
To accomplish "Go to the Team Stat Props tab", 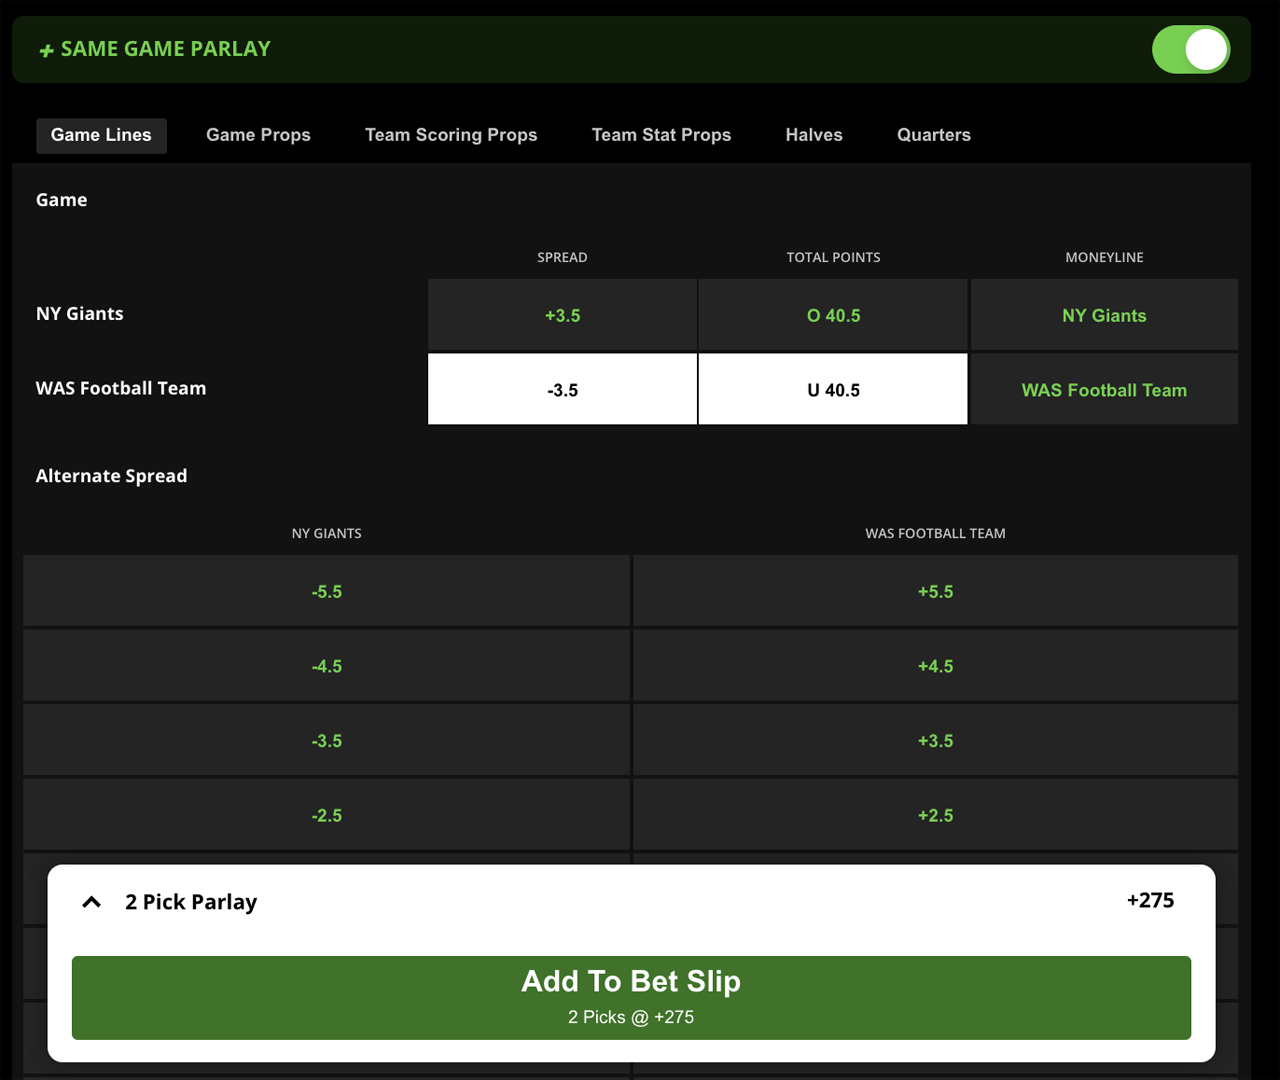I will click(661, 135).
